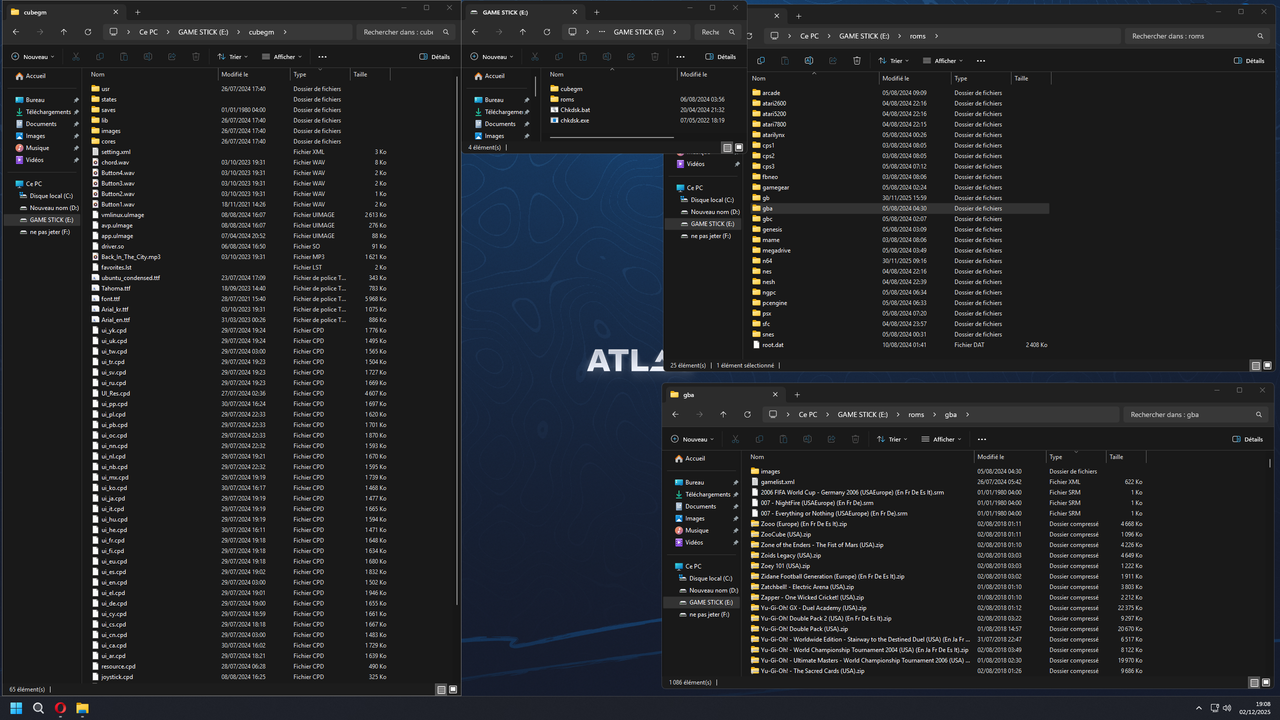
Task: Click the paste icon in gba window toolbar
Action: tap(783, 439)
